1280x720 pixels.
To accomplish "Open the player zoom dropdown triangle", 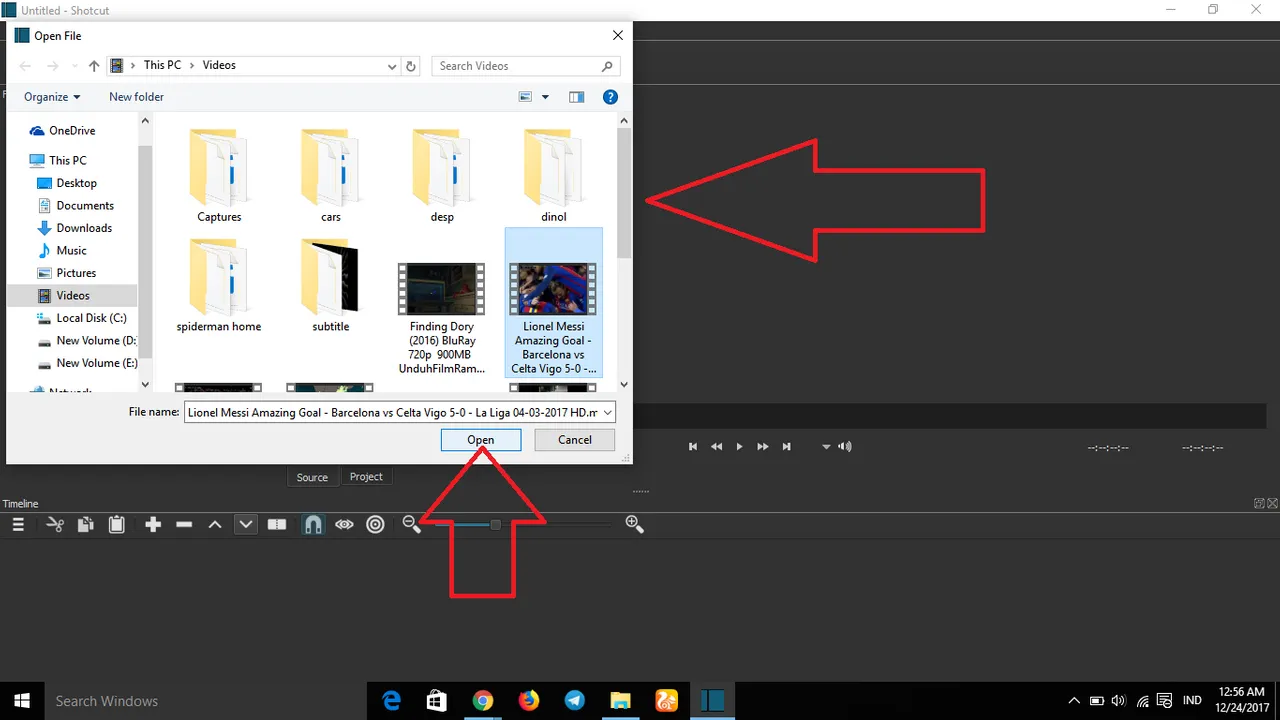I will pos(826,447).
